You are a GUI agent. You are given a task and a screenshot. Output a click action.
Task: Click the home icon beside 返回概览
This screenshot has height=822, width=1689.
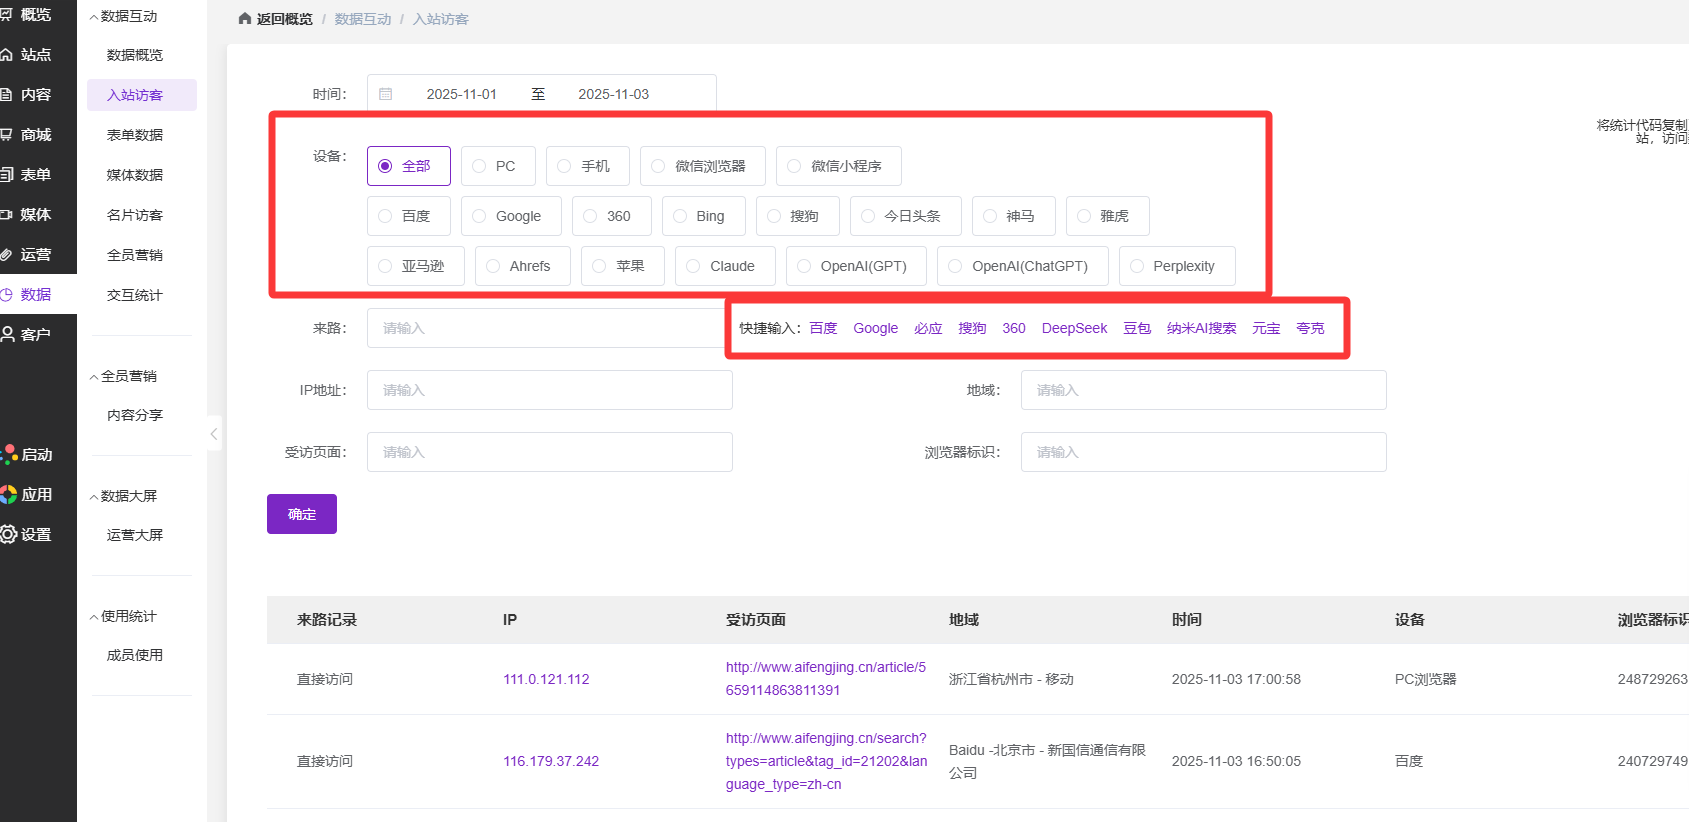click(245, 19)
